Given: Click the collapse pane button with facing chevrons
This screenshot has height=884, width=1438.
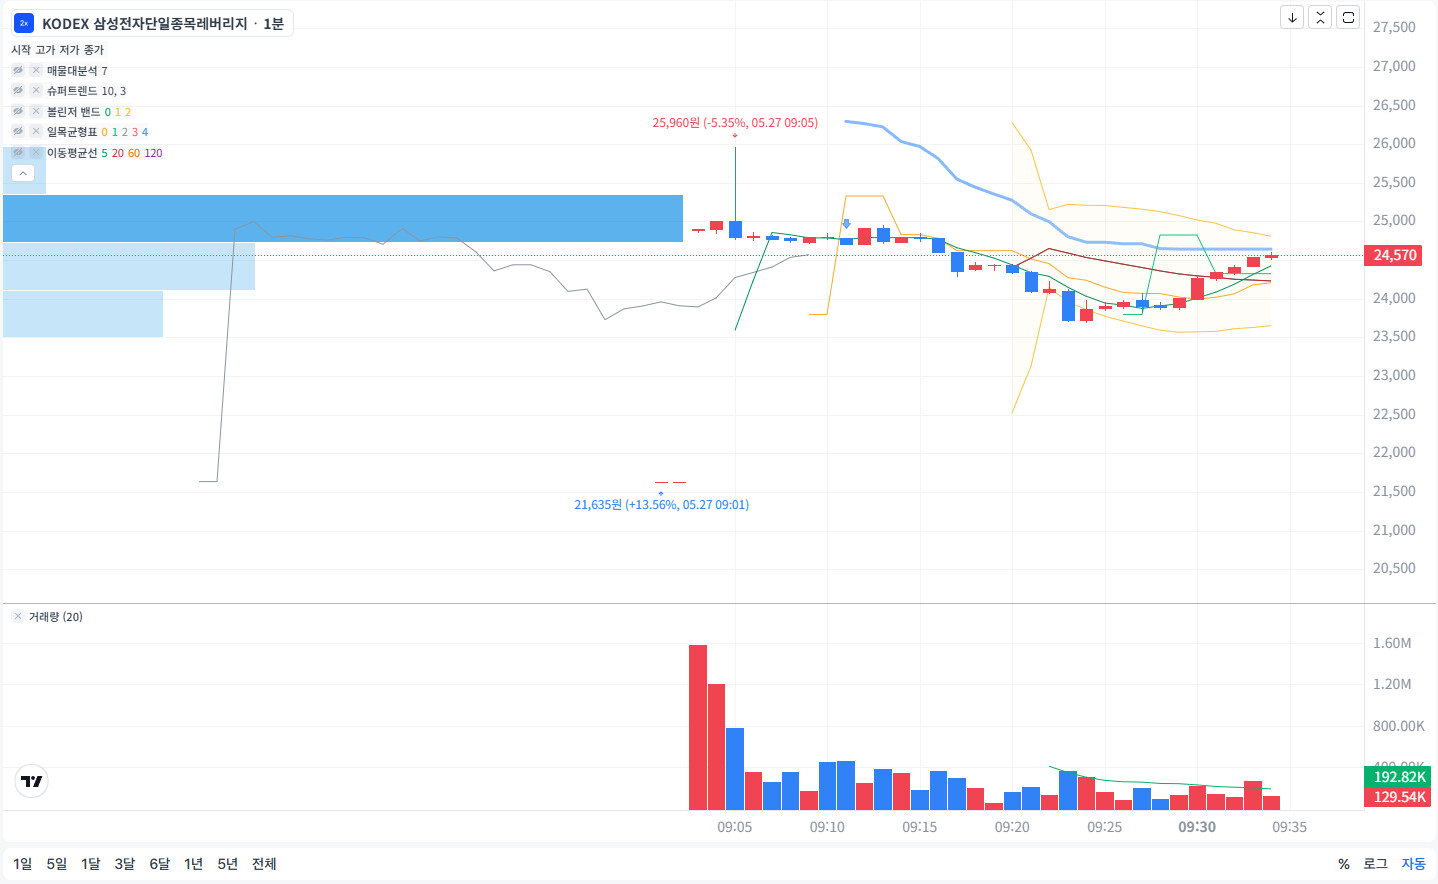Looking at the screenshot, I should [x=1320, y=17].
